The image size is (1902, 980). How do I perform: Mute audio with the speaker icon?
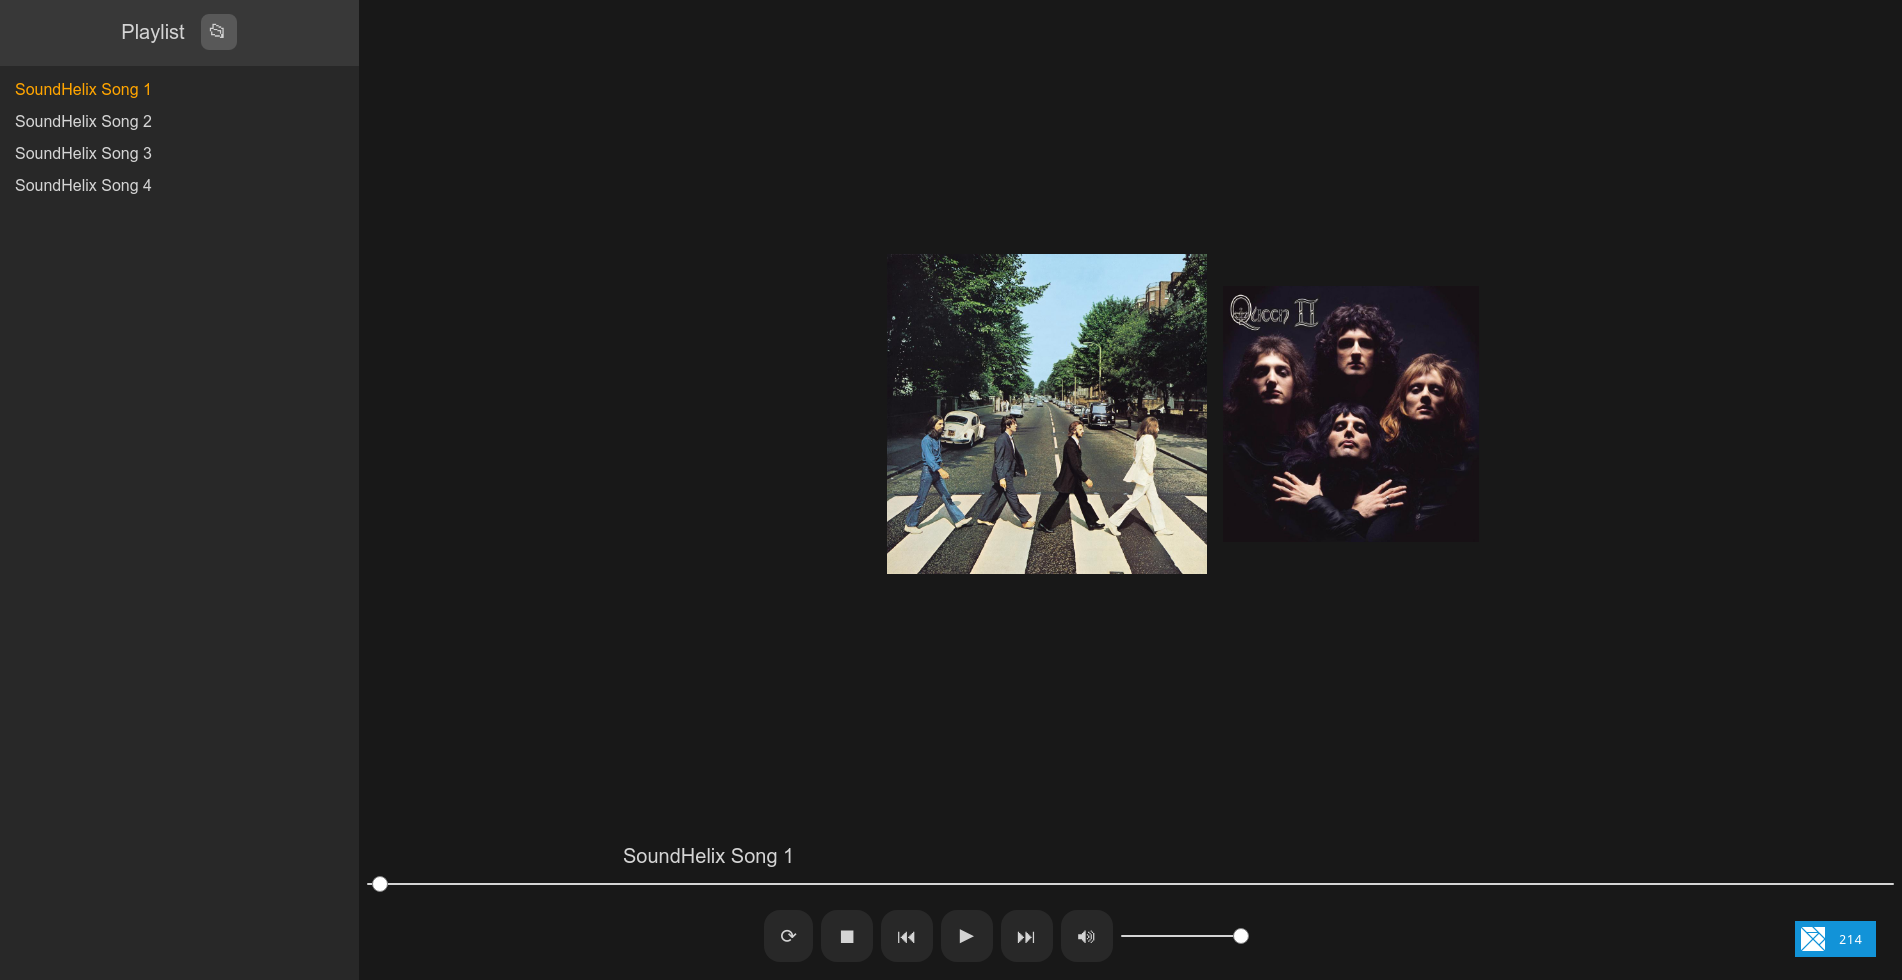click(x=1087, y=936)
